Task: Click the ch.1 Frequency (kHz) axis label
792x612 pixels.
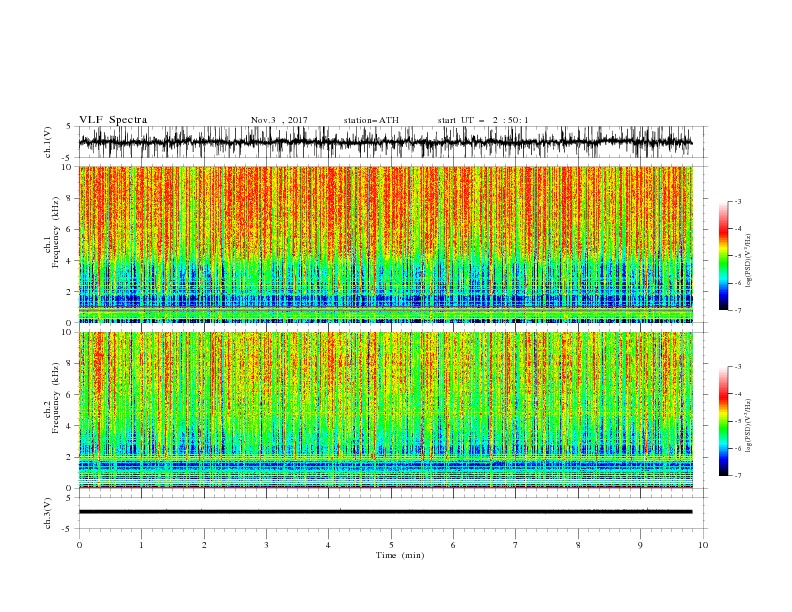Action: [52, 232]
